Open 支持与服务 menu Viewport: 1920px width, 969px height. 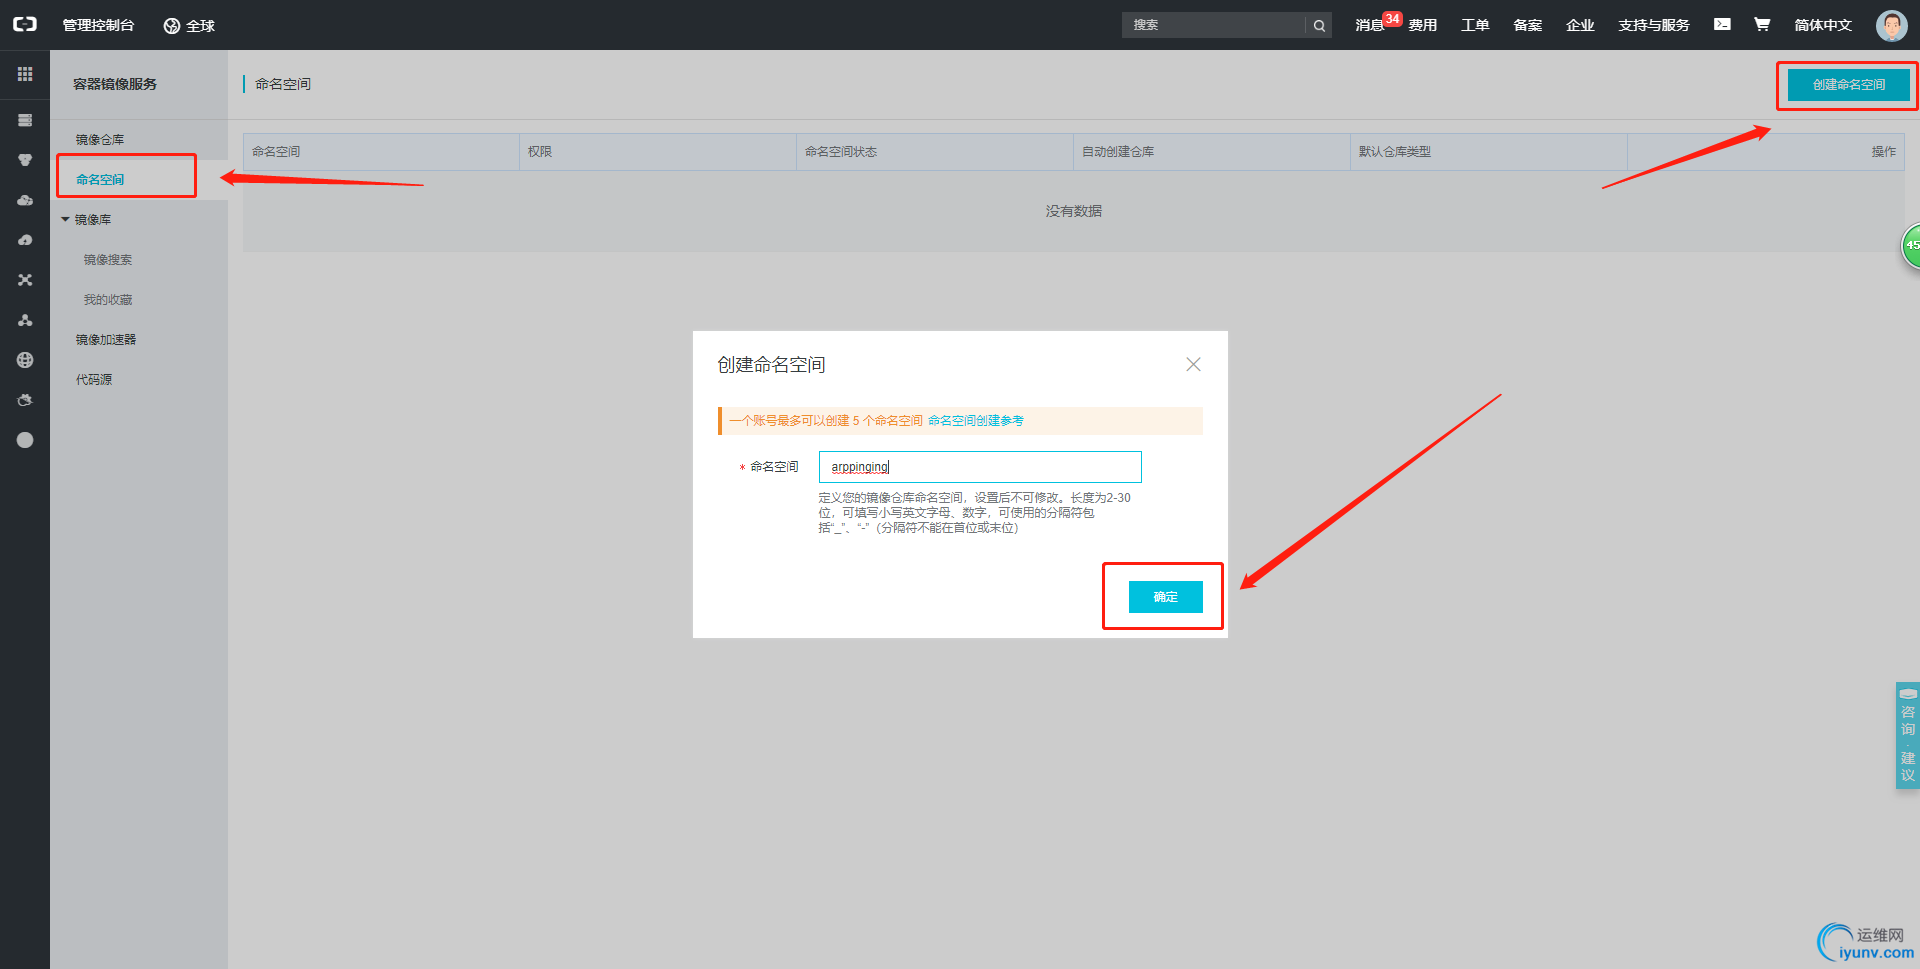pos(1654,25)
